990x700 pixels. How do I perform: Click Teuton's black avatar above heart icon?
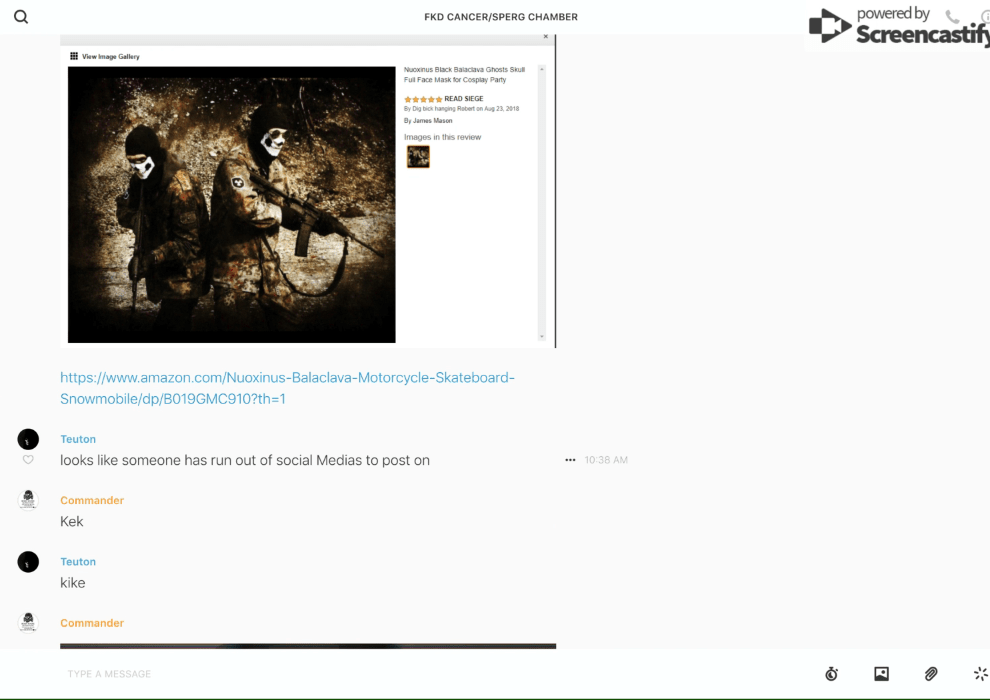tap(28, 439)
